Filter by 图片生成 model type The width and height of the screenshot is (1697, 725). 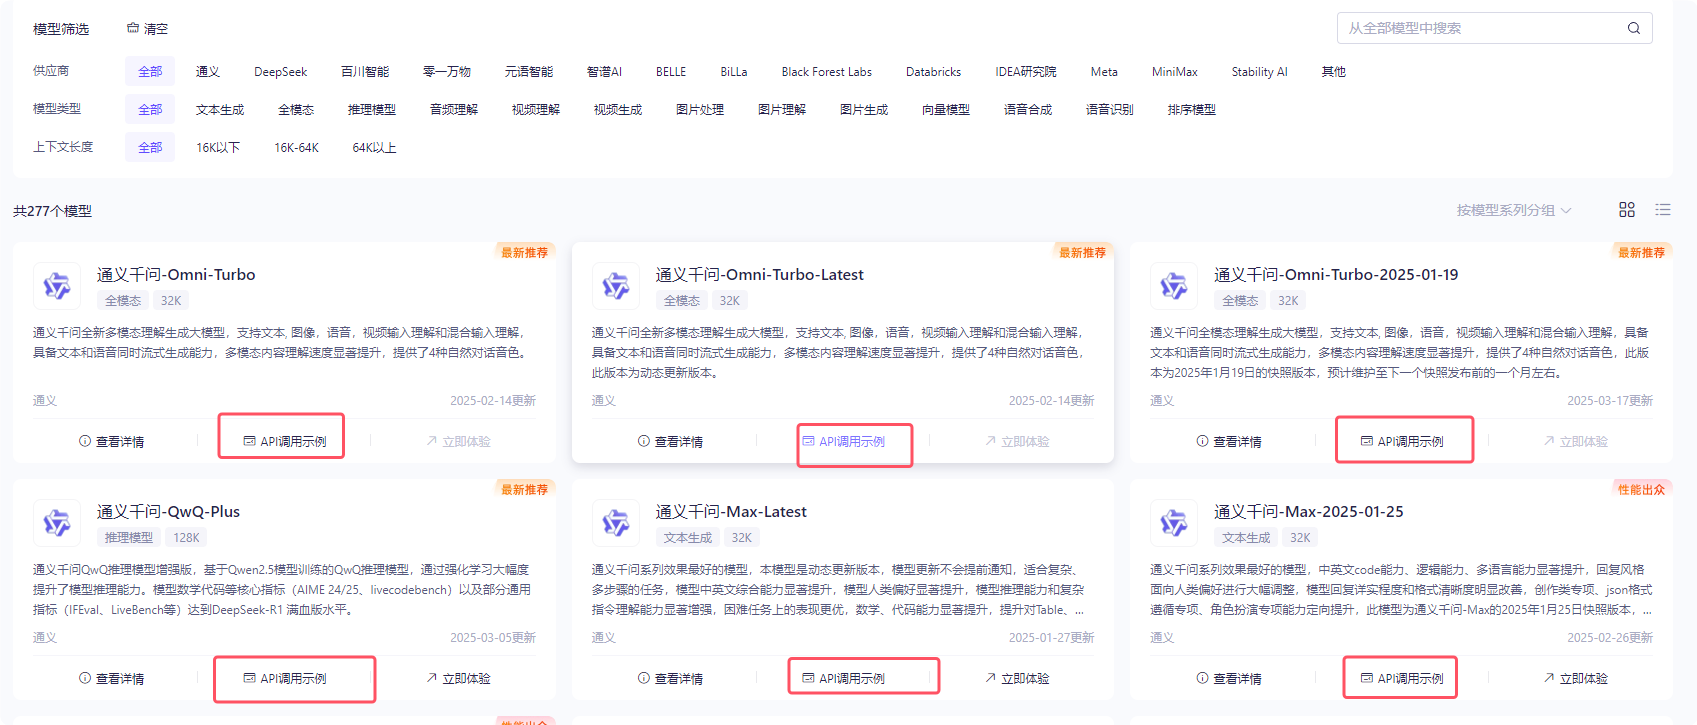(x=863, y=110)
